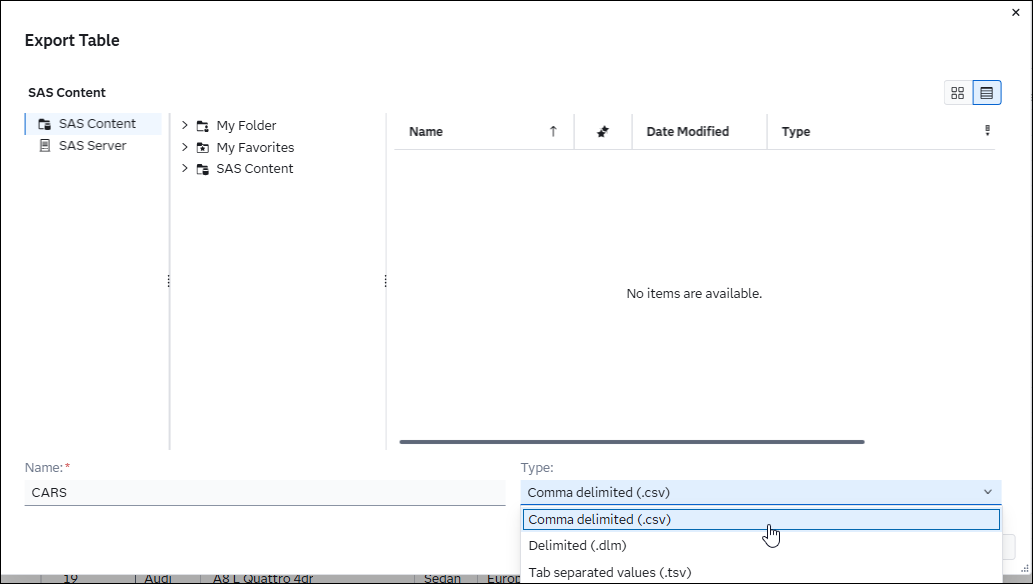Click the pin column header icon

[603, 132]
